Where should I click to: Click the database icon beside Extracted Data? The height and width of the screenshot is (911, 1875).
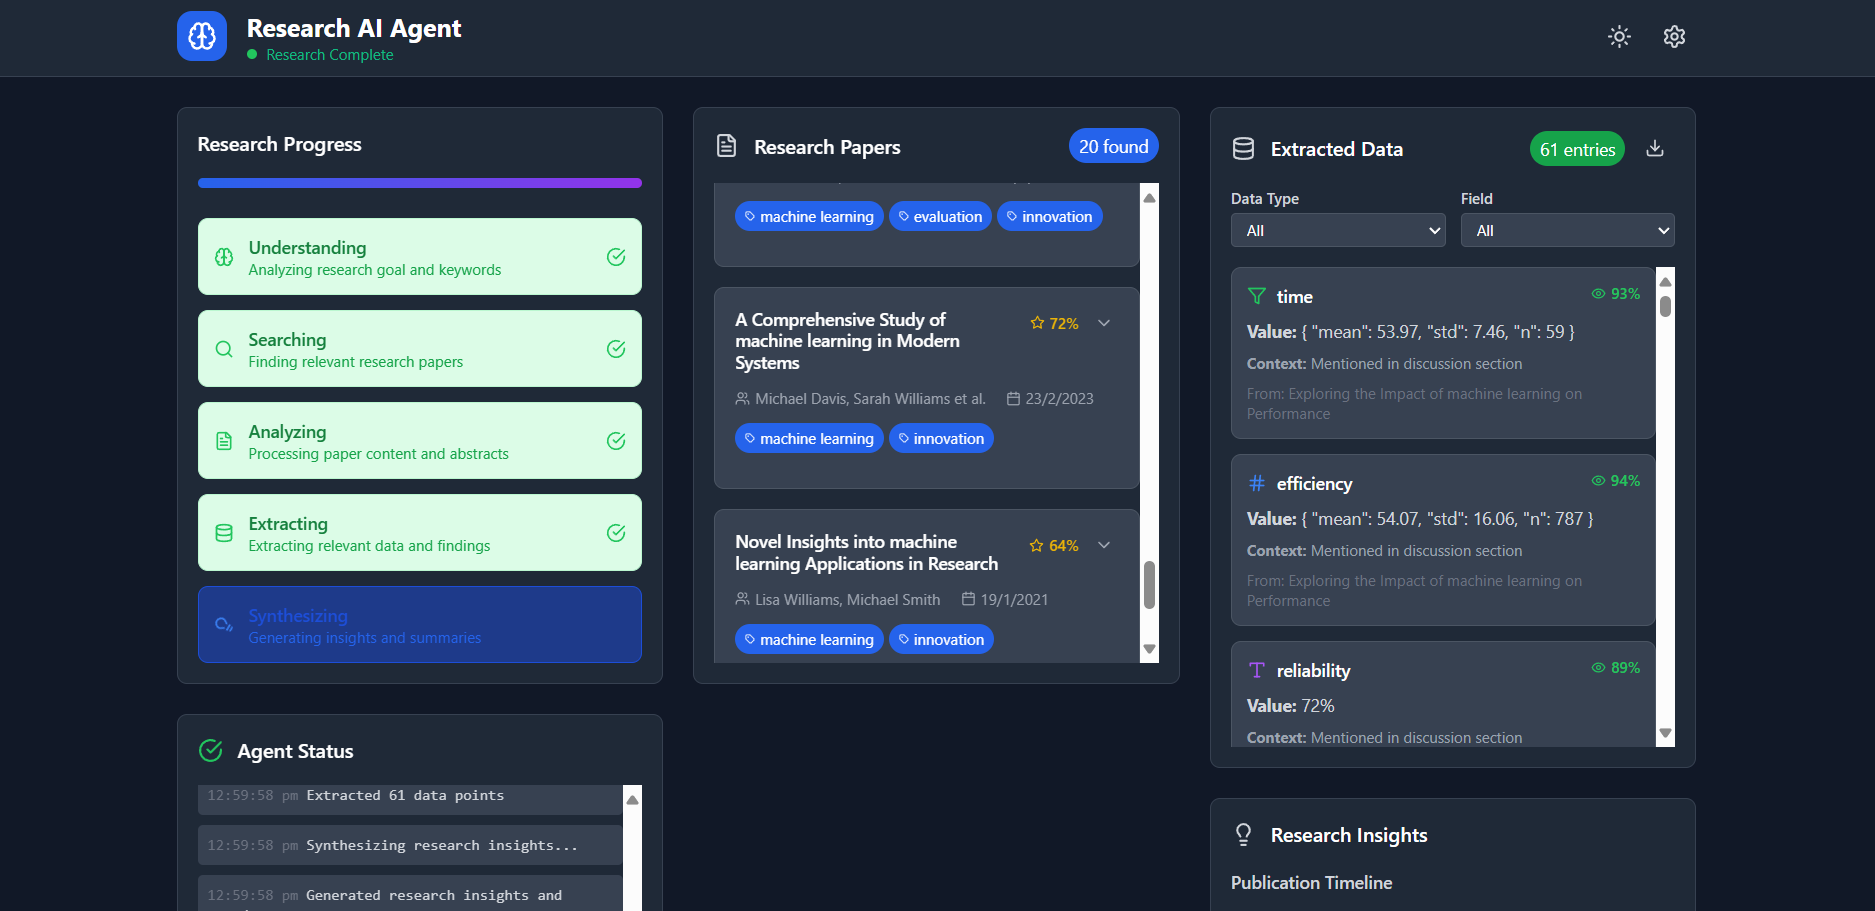pyautogui.click(x=1243, y=147)
